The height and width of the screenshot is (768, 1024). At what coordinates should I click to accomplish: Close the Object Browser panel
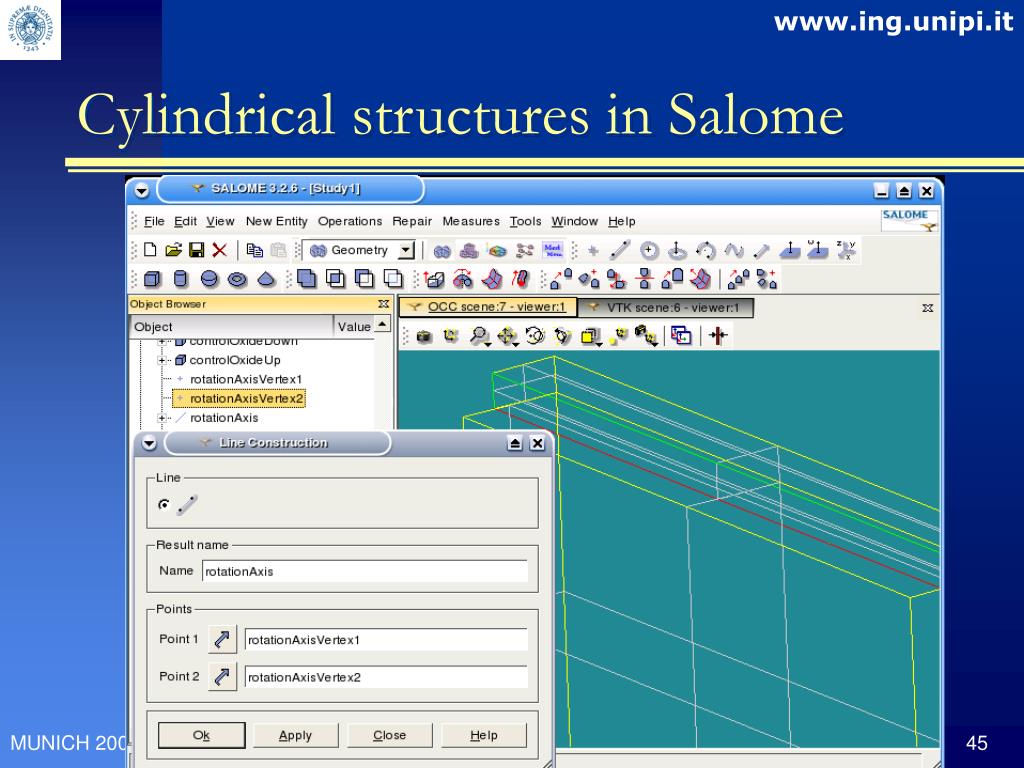coord(383,304)
